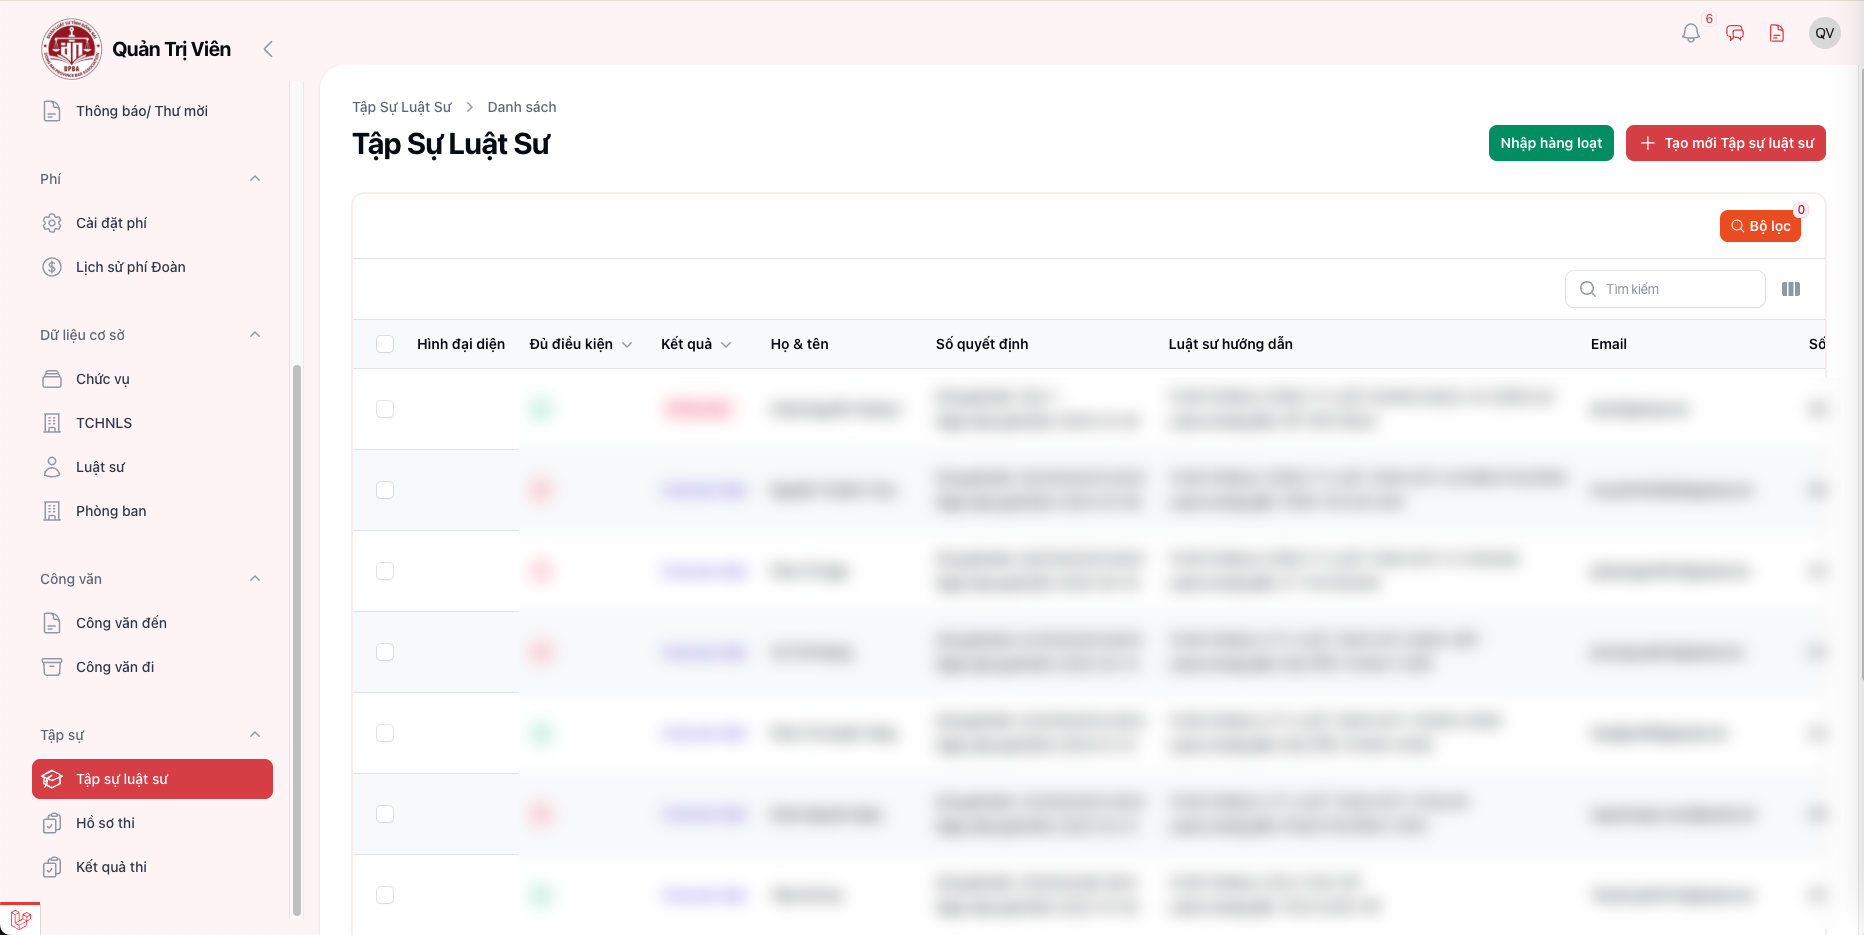Click the Laravel debug icon at bottom left
Screen dimensions: 1864x935
click(20, 919)
